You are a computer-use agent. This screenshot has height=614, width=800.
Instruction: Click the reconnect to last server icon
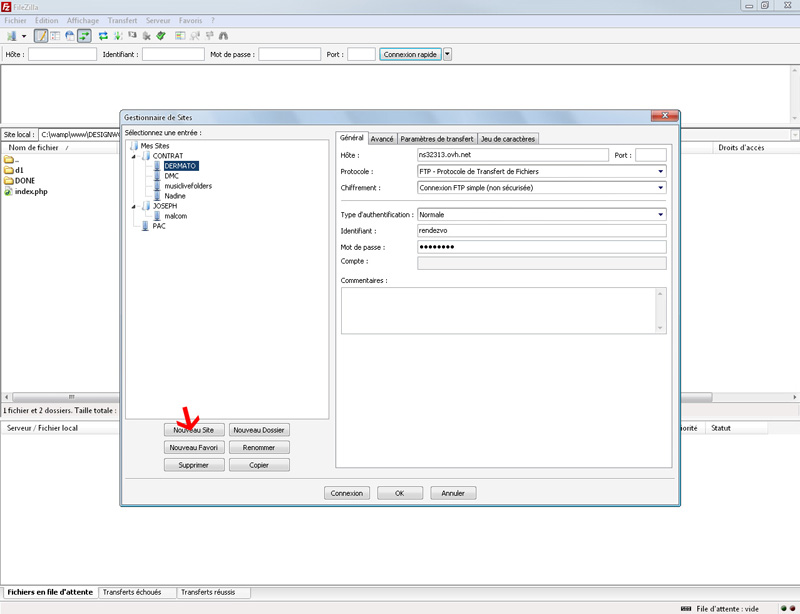click(161, 36)
